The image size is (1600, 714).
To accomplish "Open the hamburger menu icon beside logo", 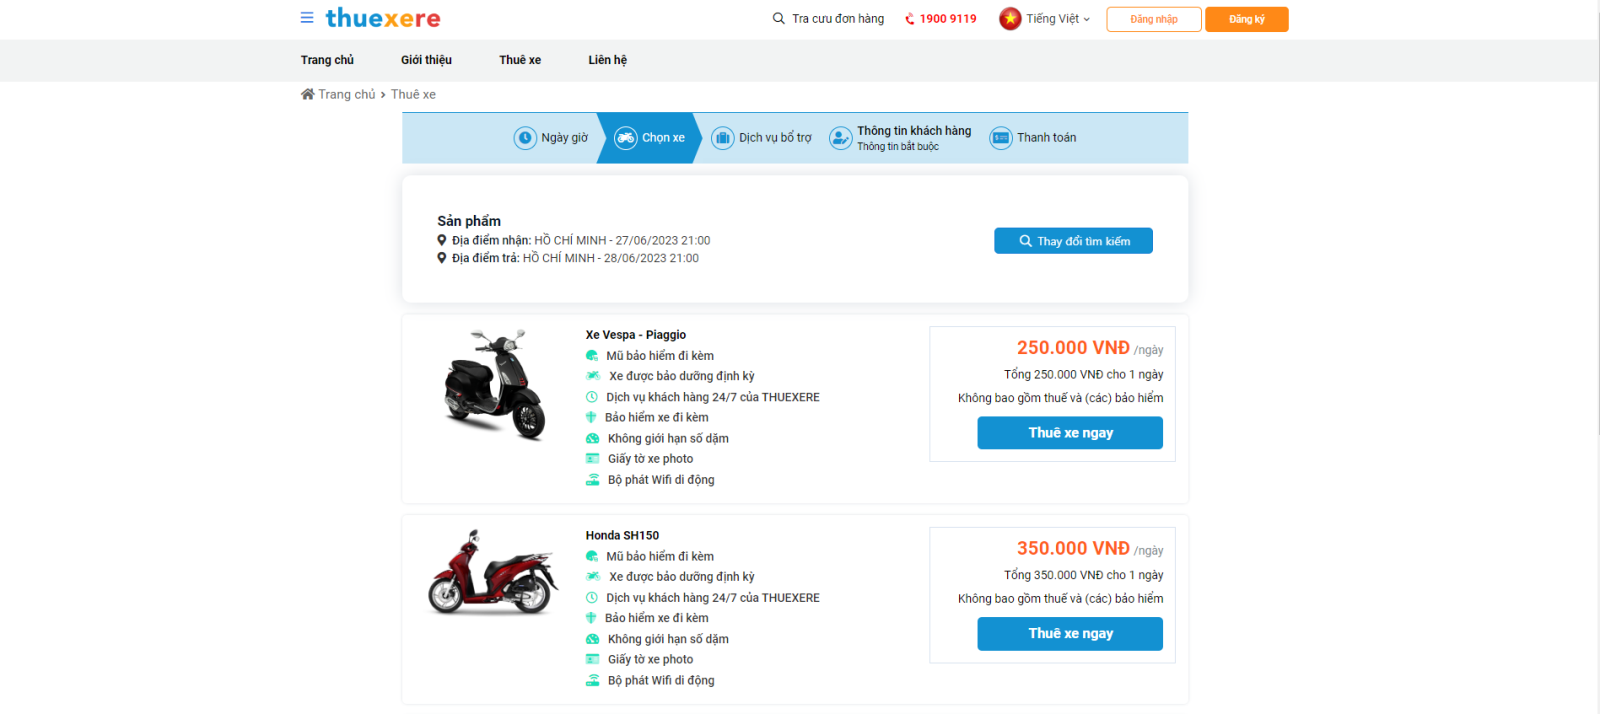I will coord(307,18).
